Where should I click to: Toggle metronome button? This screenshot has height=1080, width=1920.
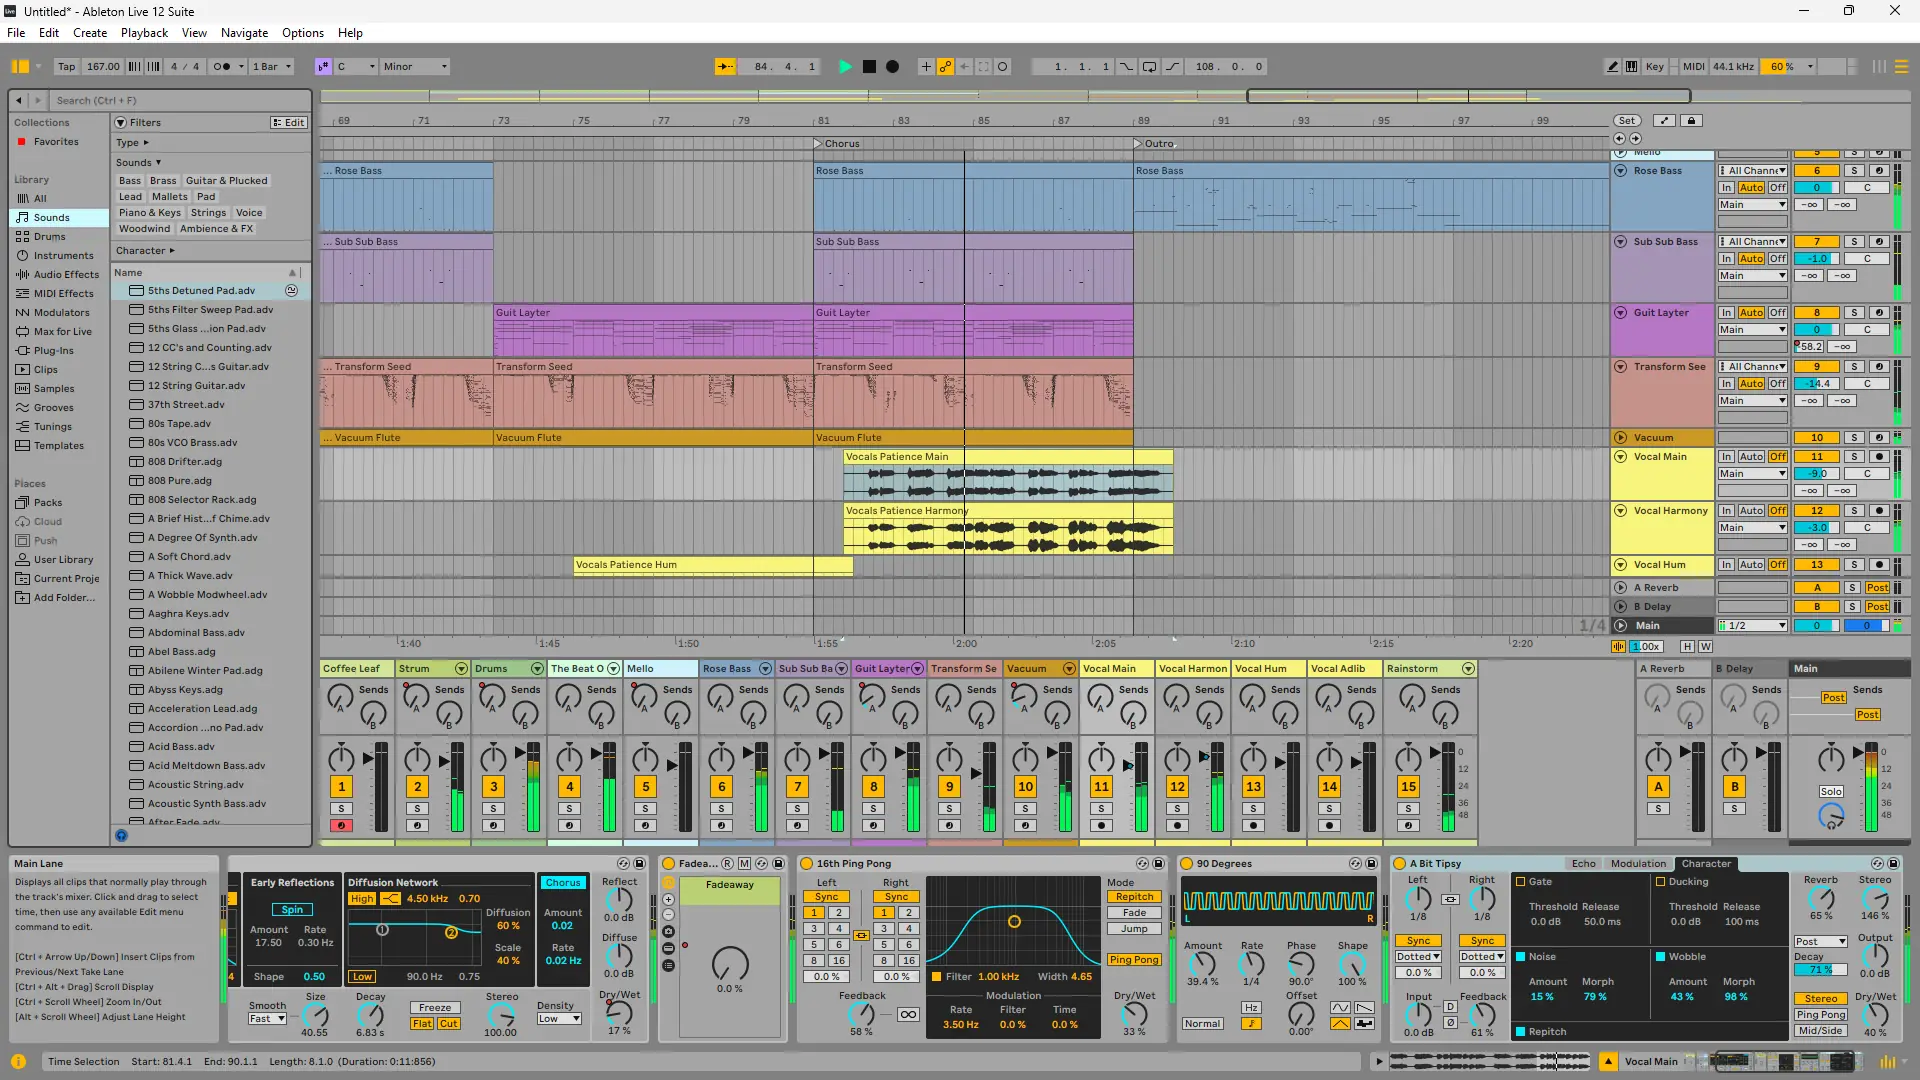(222, 67)
